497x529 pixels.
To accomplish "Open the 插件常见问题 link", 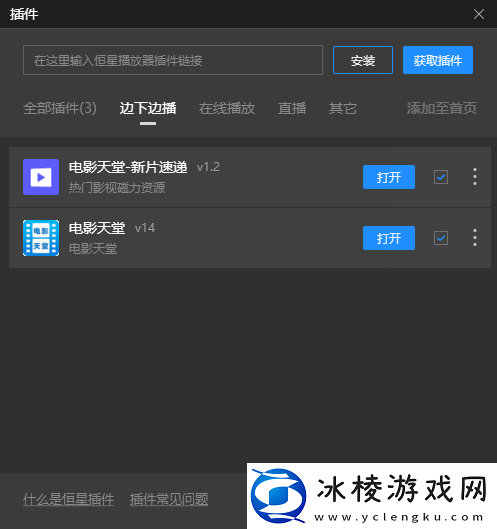I will (x=169, y=499).
